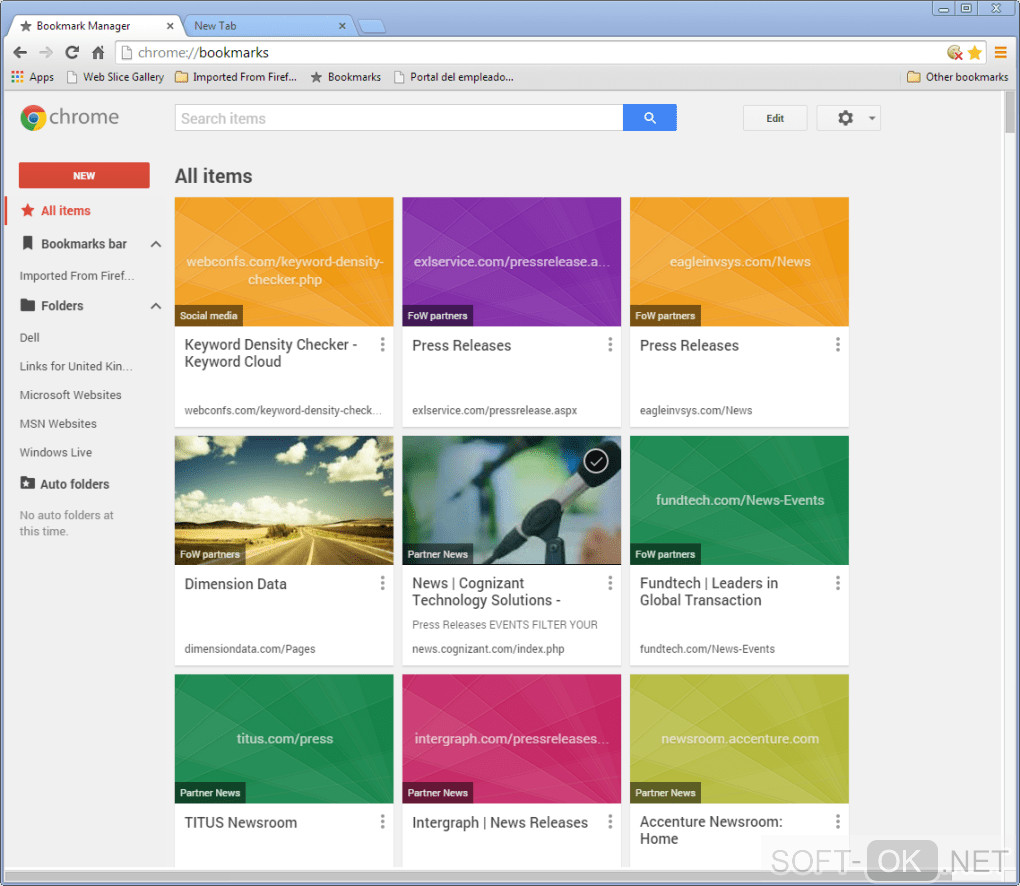Image resolution: width=1020 pixels, height=886 pixels.
Task: Open the Dell folder
Action: [x=29, y=338]
